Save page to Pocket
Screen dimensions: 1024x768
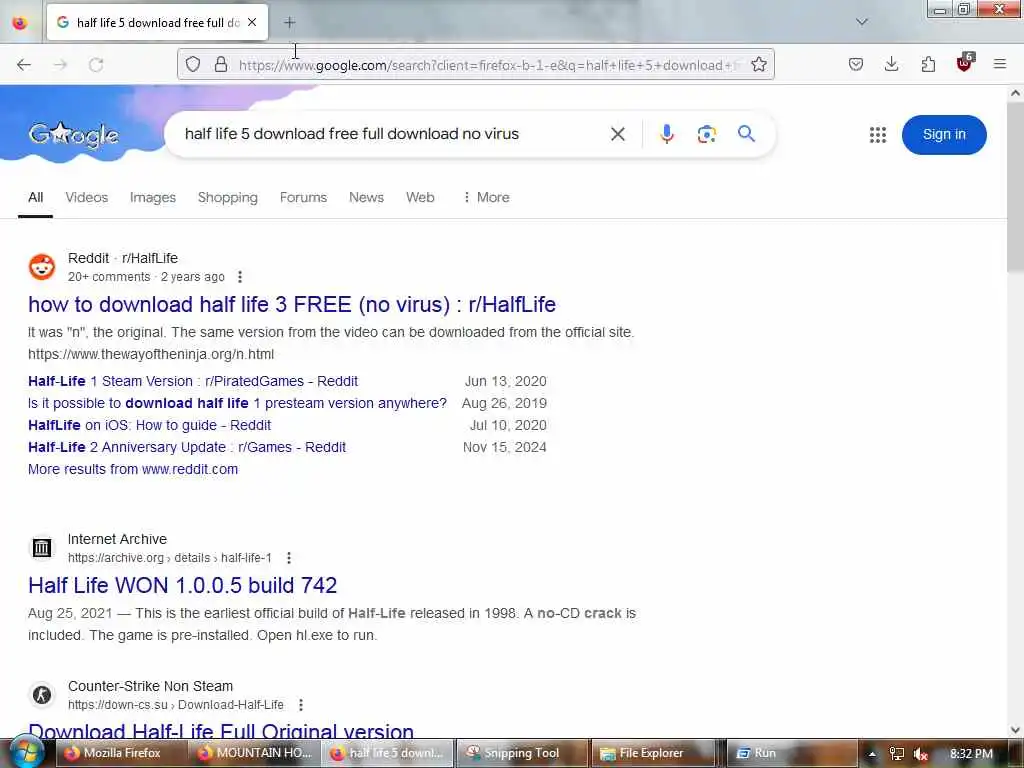[x=856, y=64]
